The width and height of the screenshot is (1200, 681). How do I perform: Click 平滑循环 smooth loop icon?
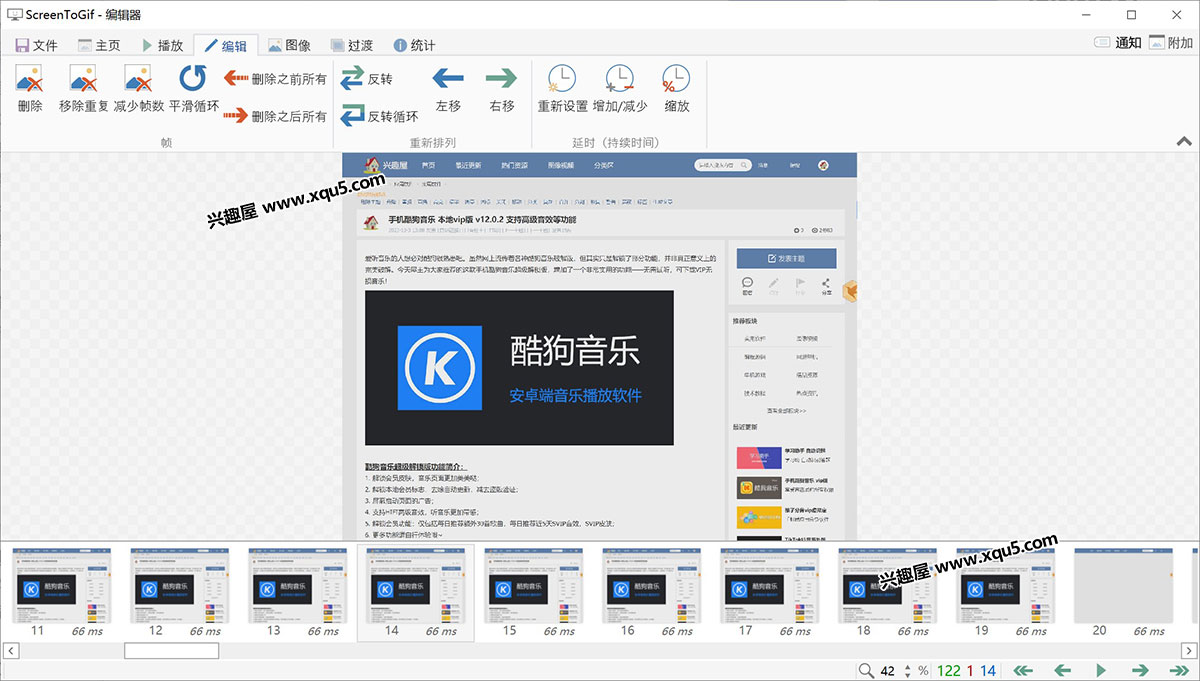tap(193, 79)
